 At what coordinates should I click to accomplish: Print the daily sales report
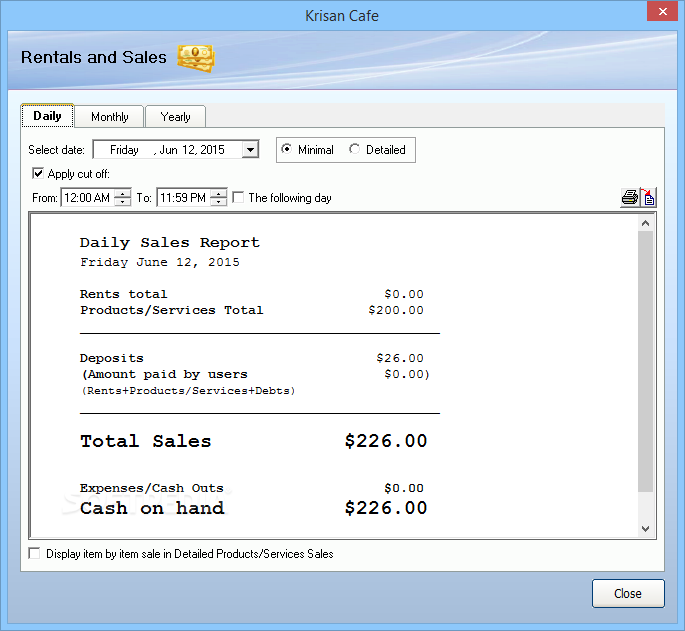(630, 198)
